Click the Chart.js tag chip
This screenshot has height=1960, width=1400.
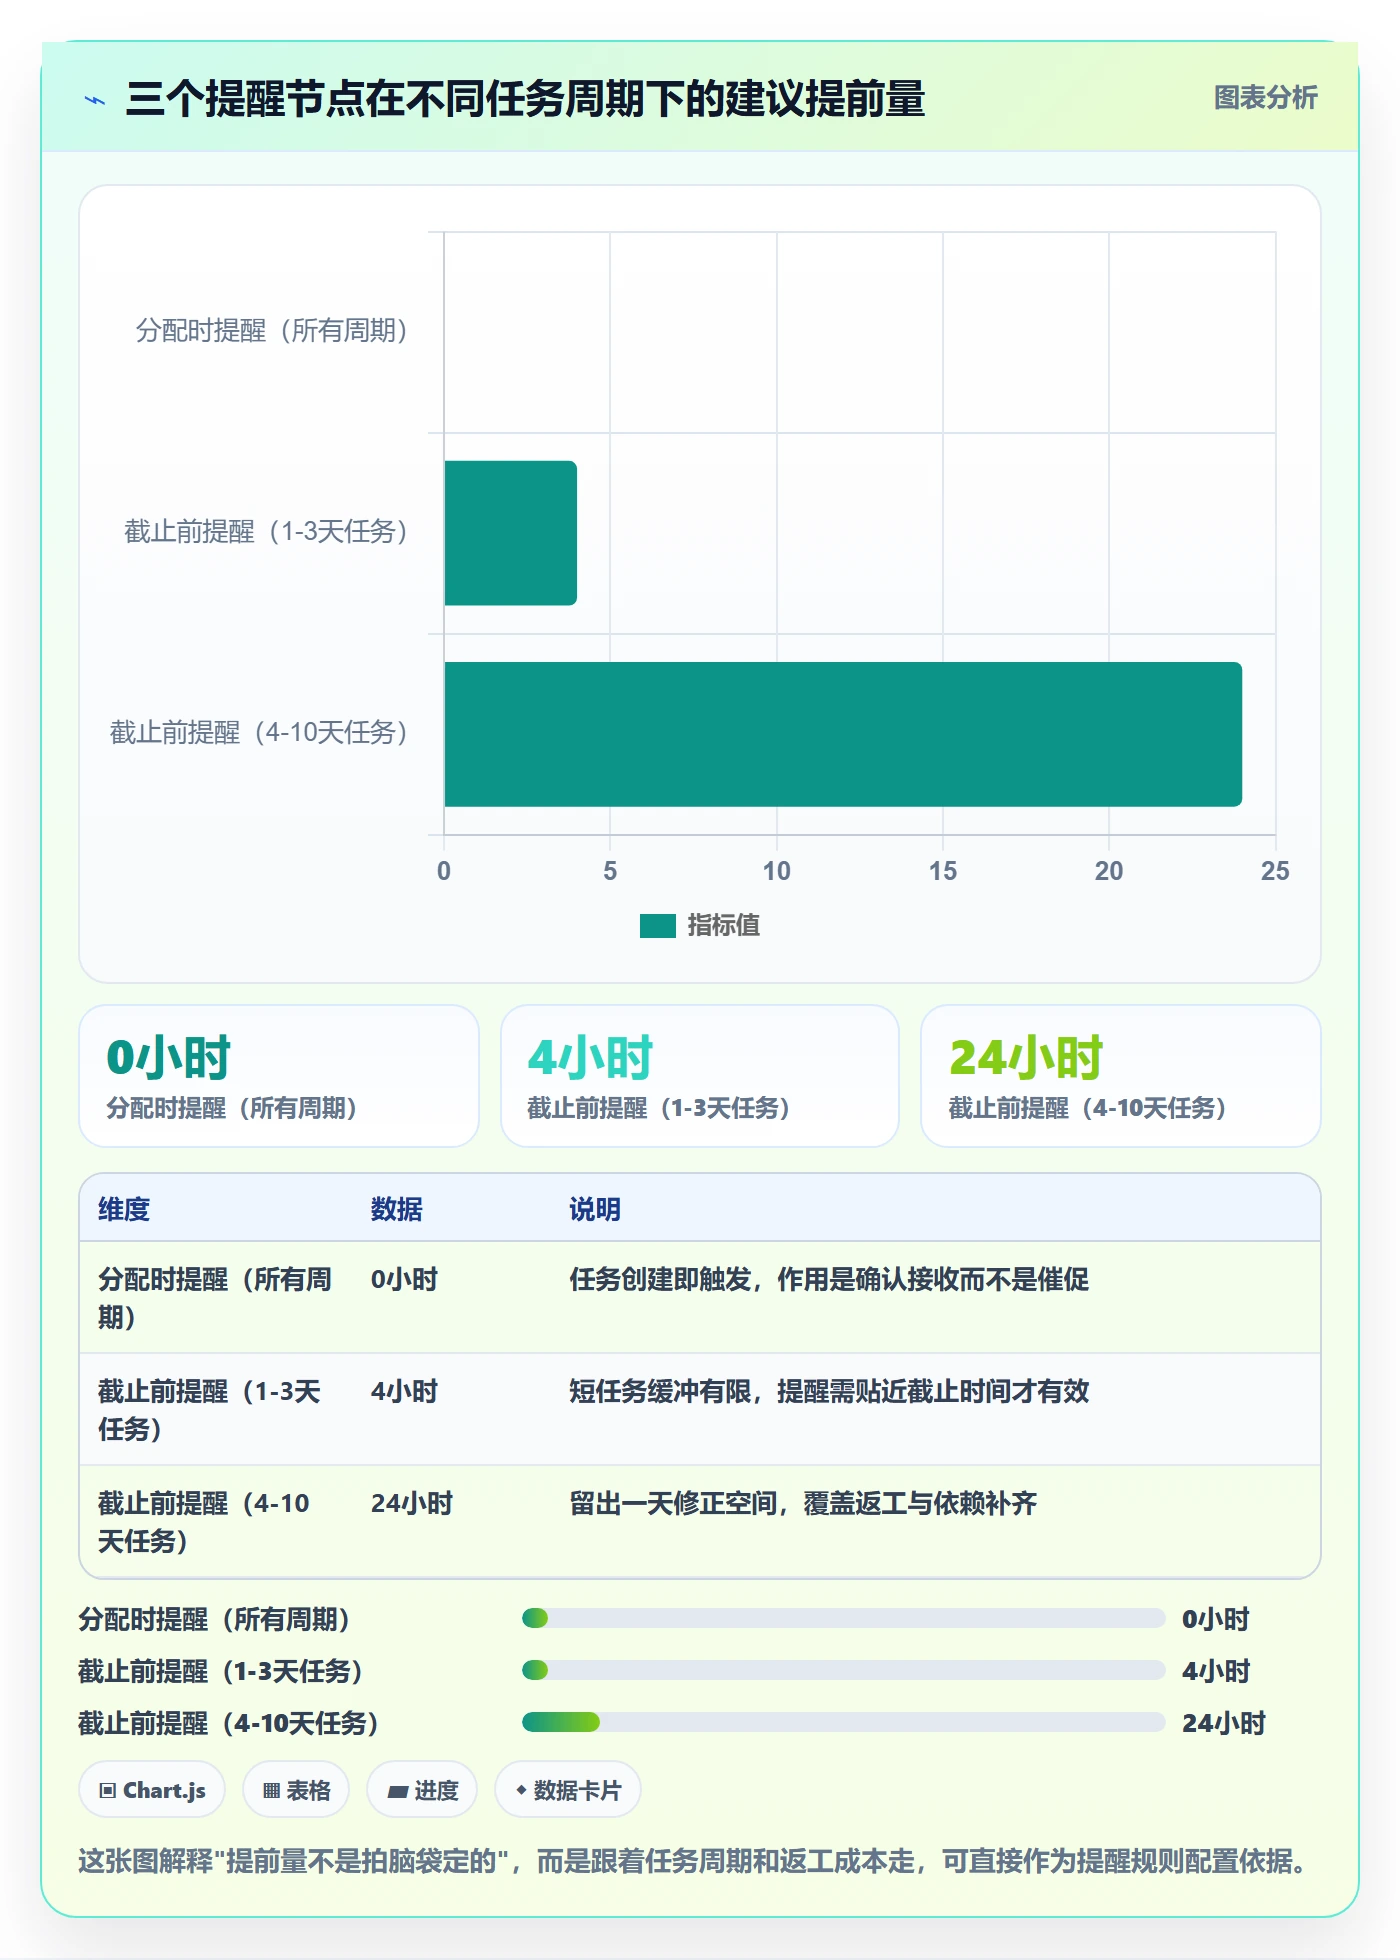click(x=152, y=1790)
